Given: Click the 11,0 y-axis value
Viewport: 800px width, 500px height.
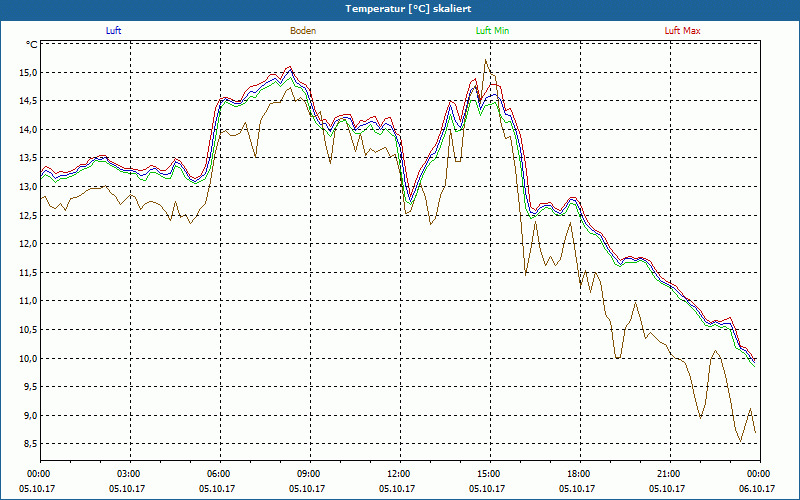Looking at the screenshot, I should click(29, 301).
